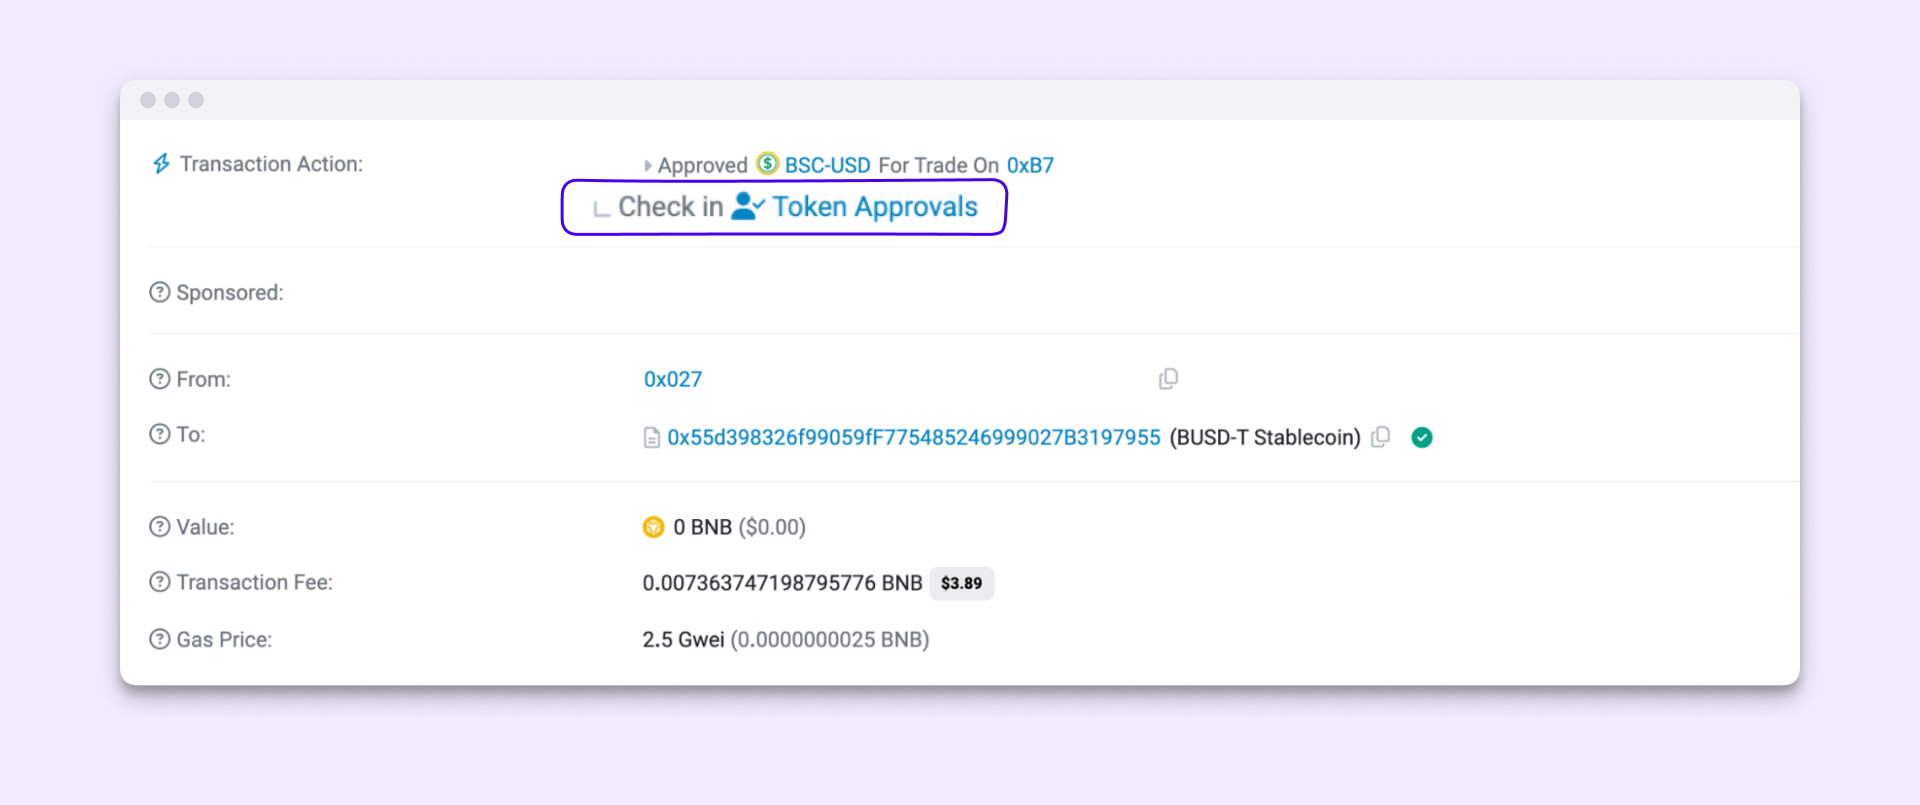Viewport: 1920px width, 805px height.
Task: Show help for To field
Action: tap(160, 434)
